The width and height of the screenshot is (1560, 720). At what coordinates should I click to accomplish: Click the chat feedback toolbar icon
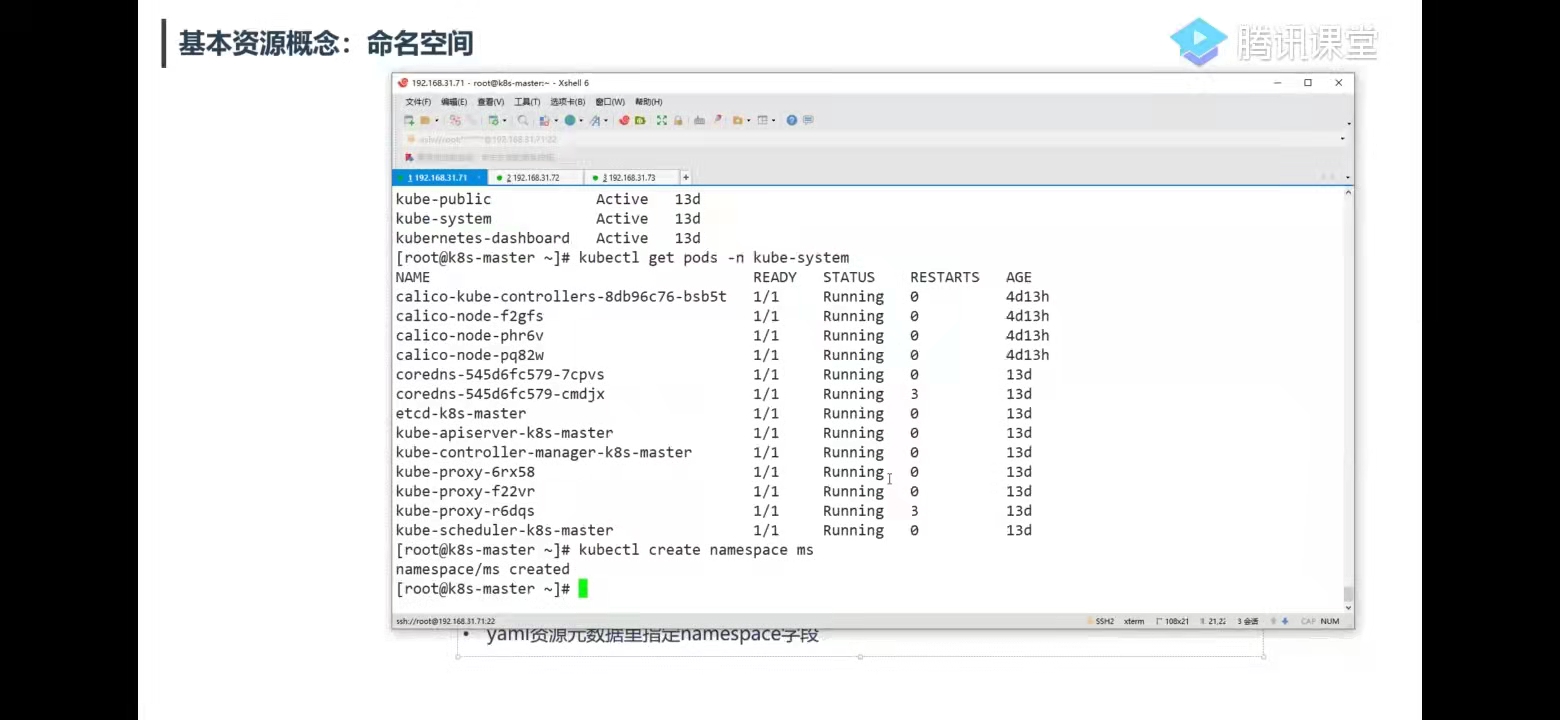(808, 120)
